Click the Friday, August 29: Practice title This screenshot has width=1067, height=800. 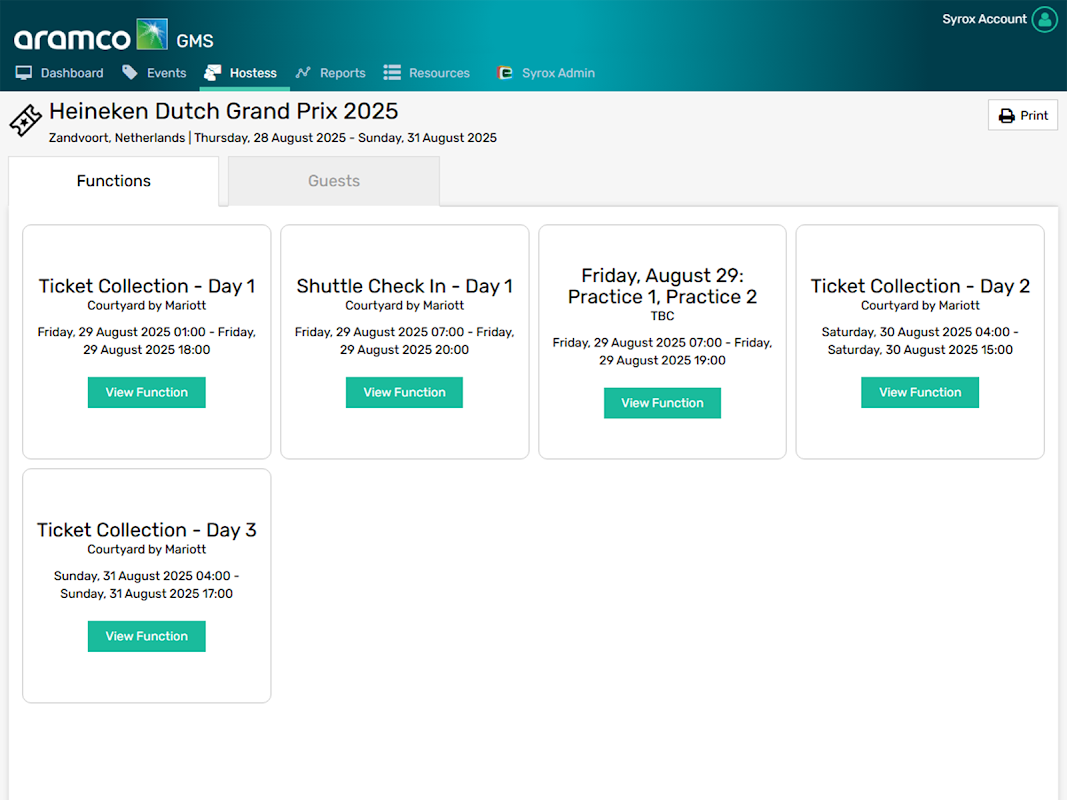click(662, 286)
